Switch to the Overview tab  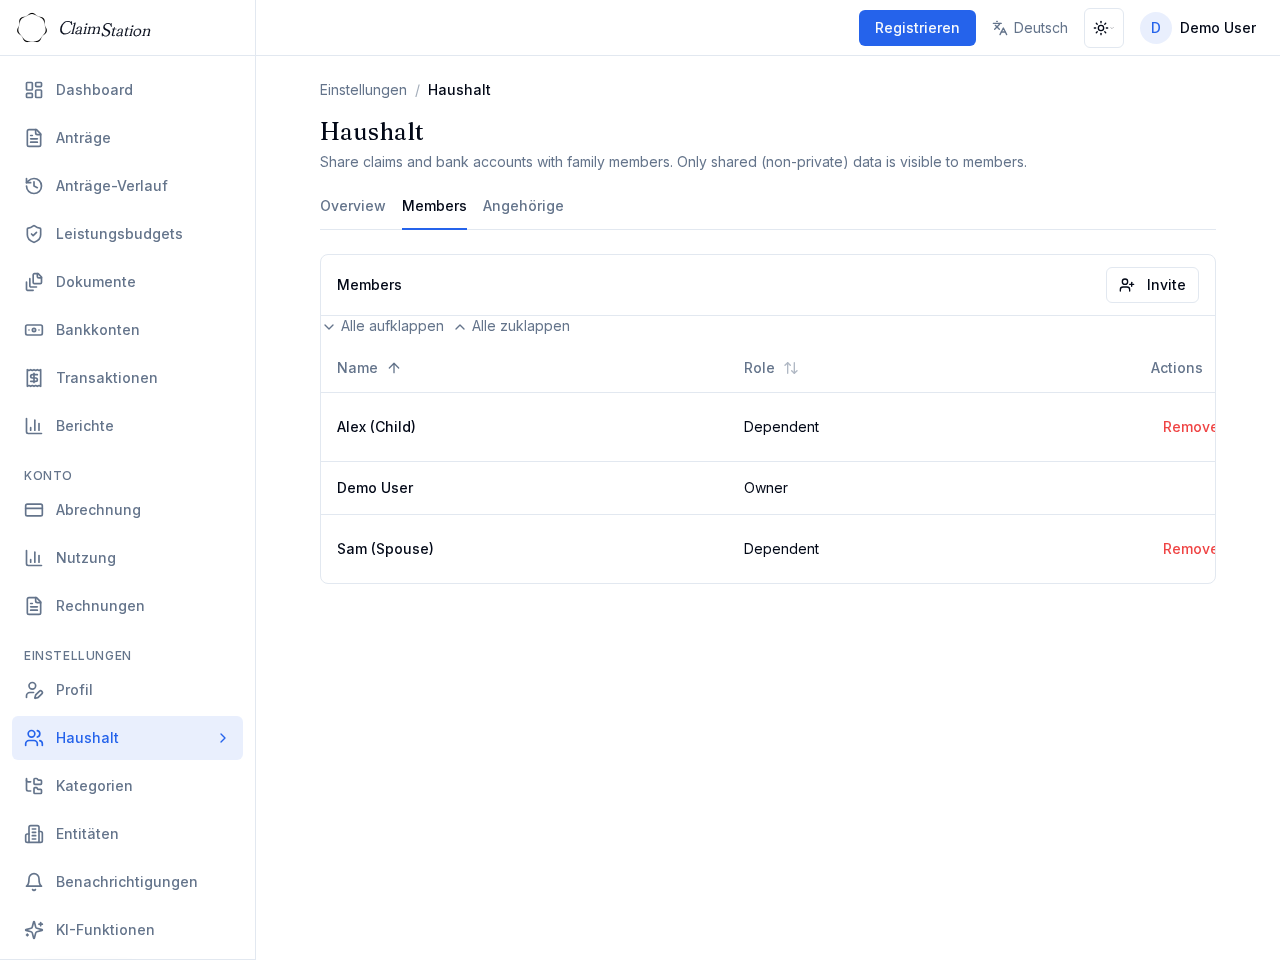(x=352, y=206)
